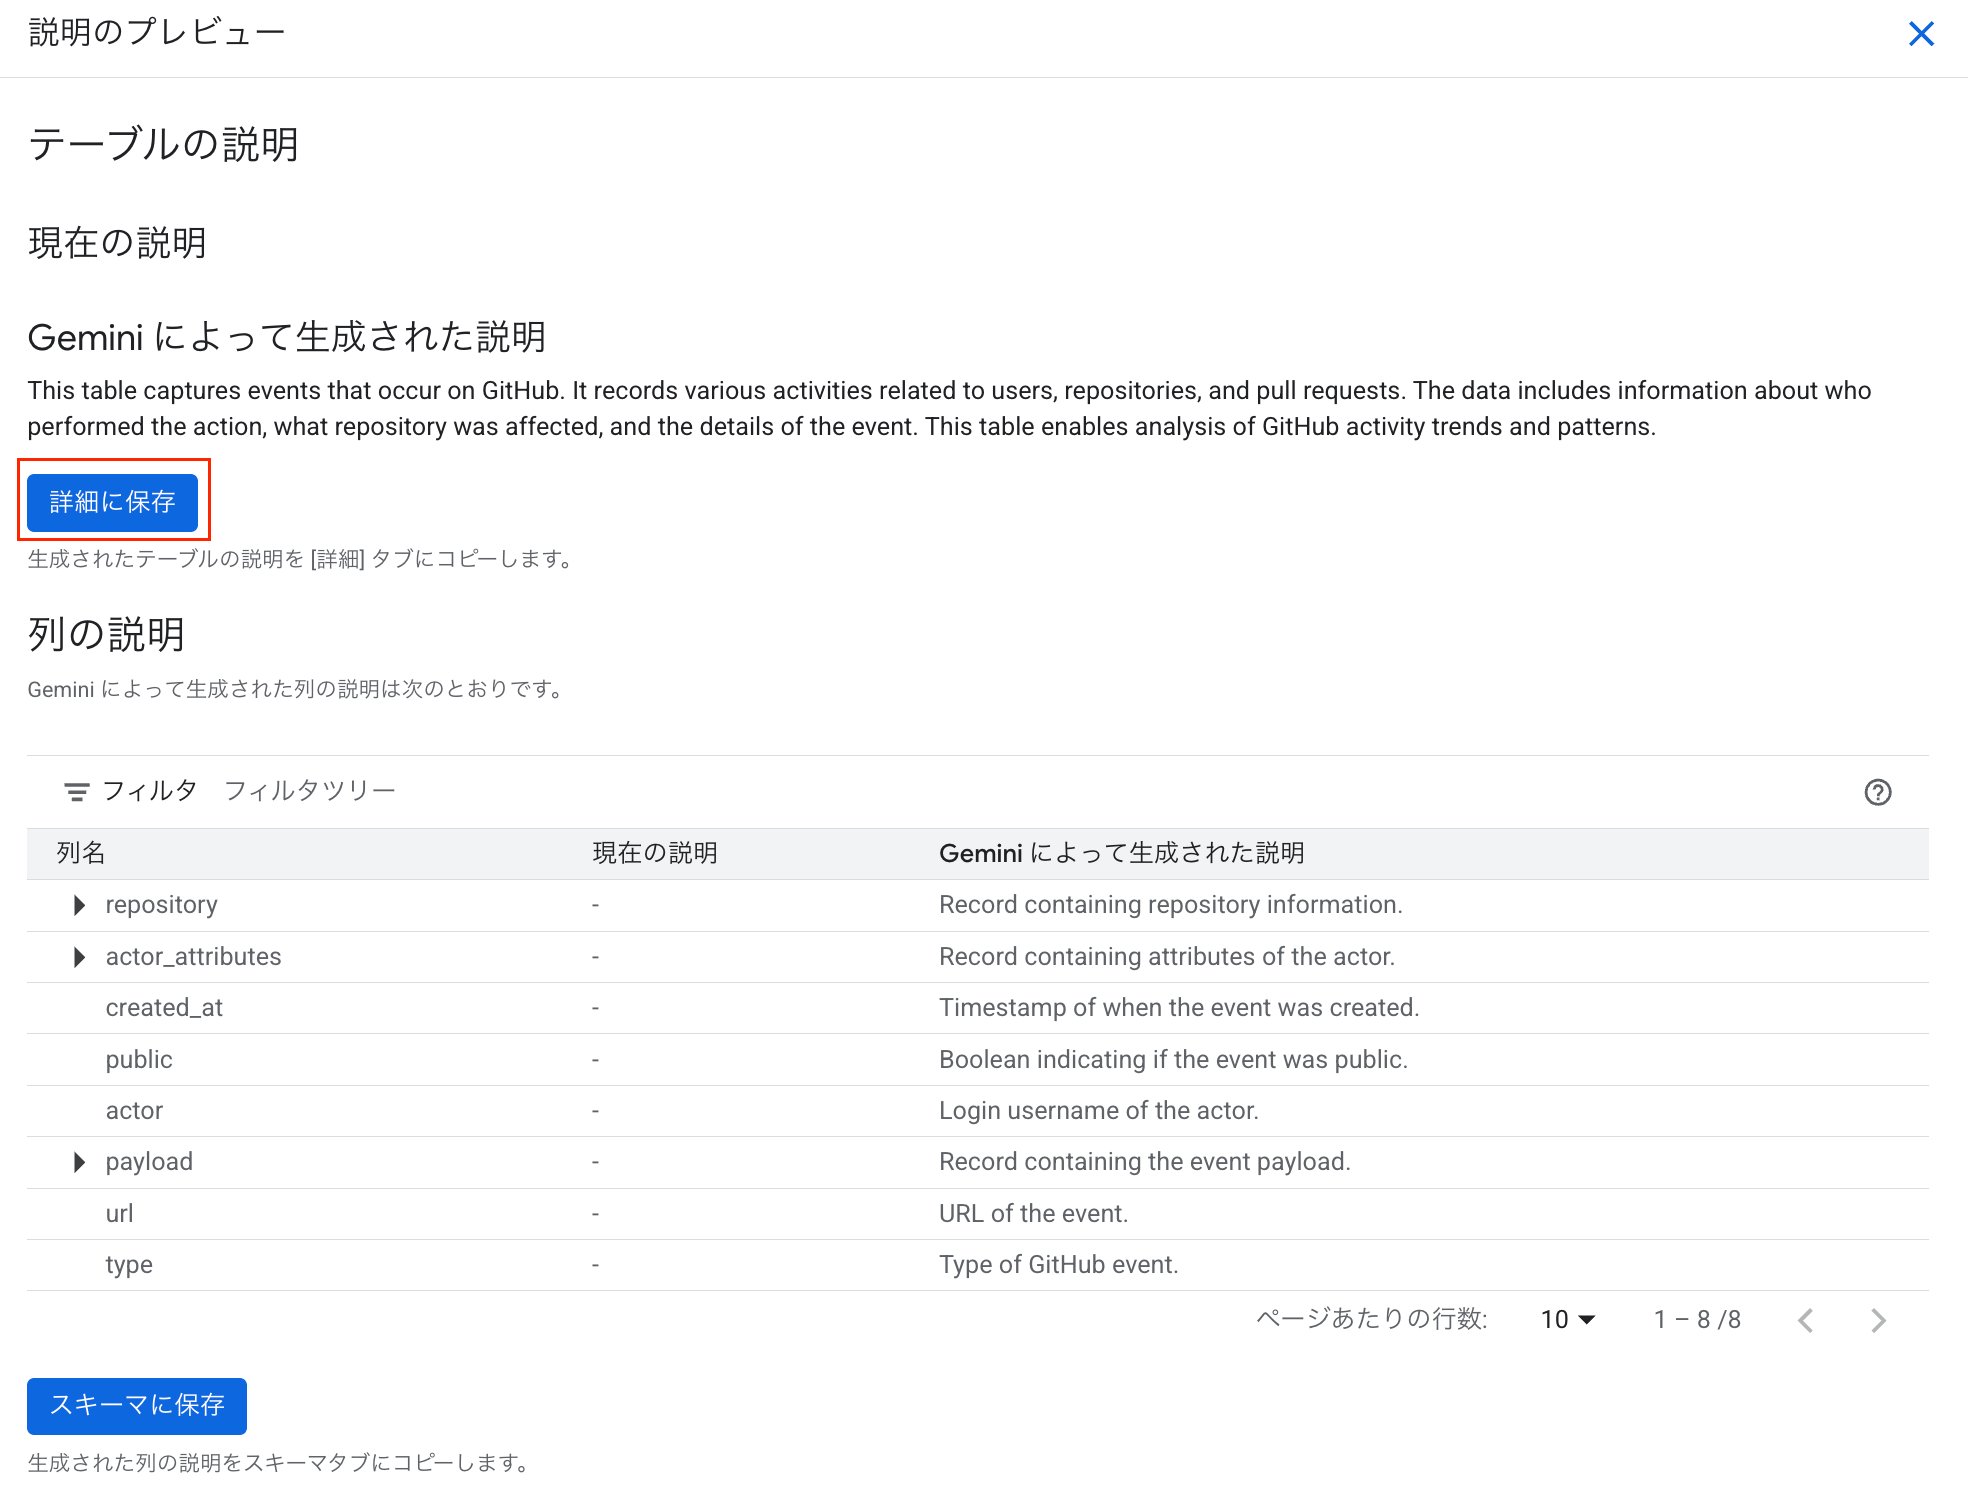Click 'Type of GitHub event.' description

pos(1059,1265)
